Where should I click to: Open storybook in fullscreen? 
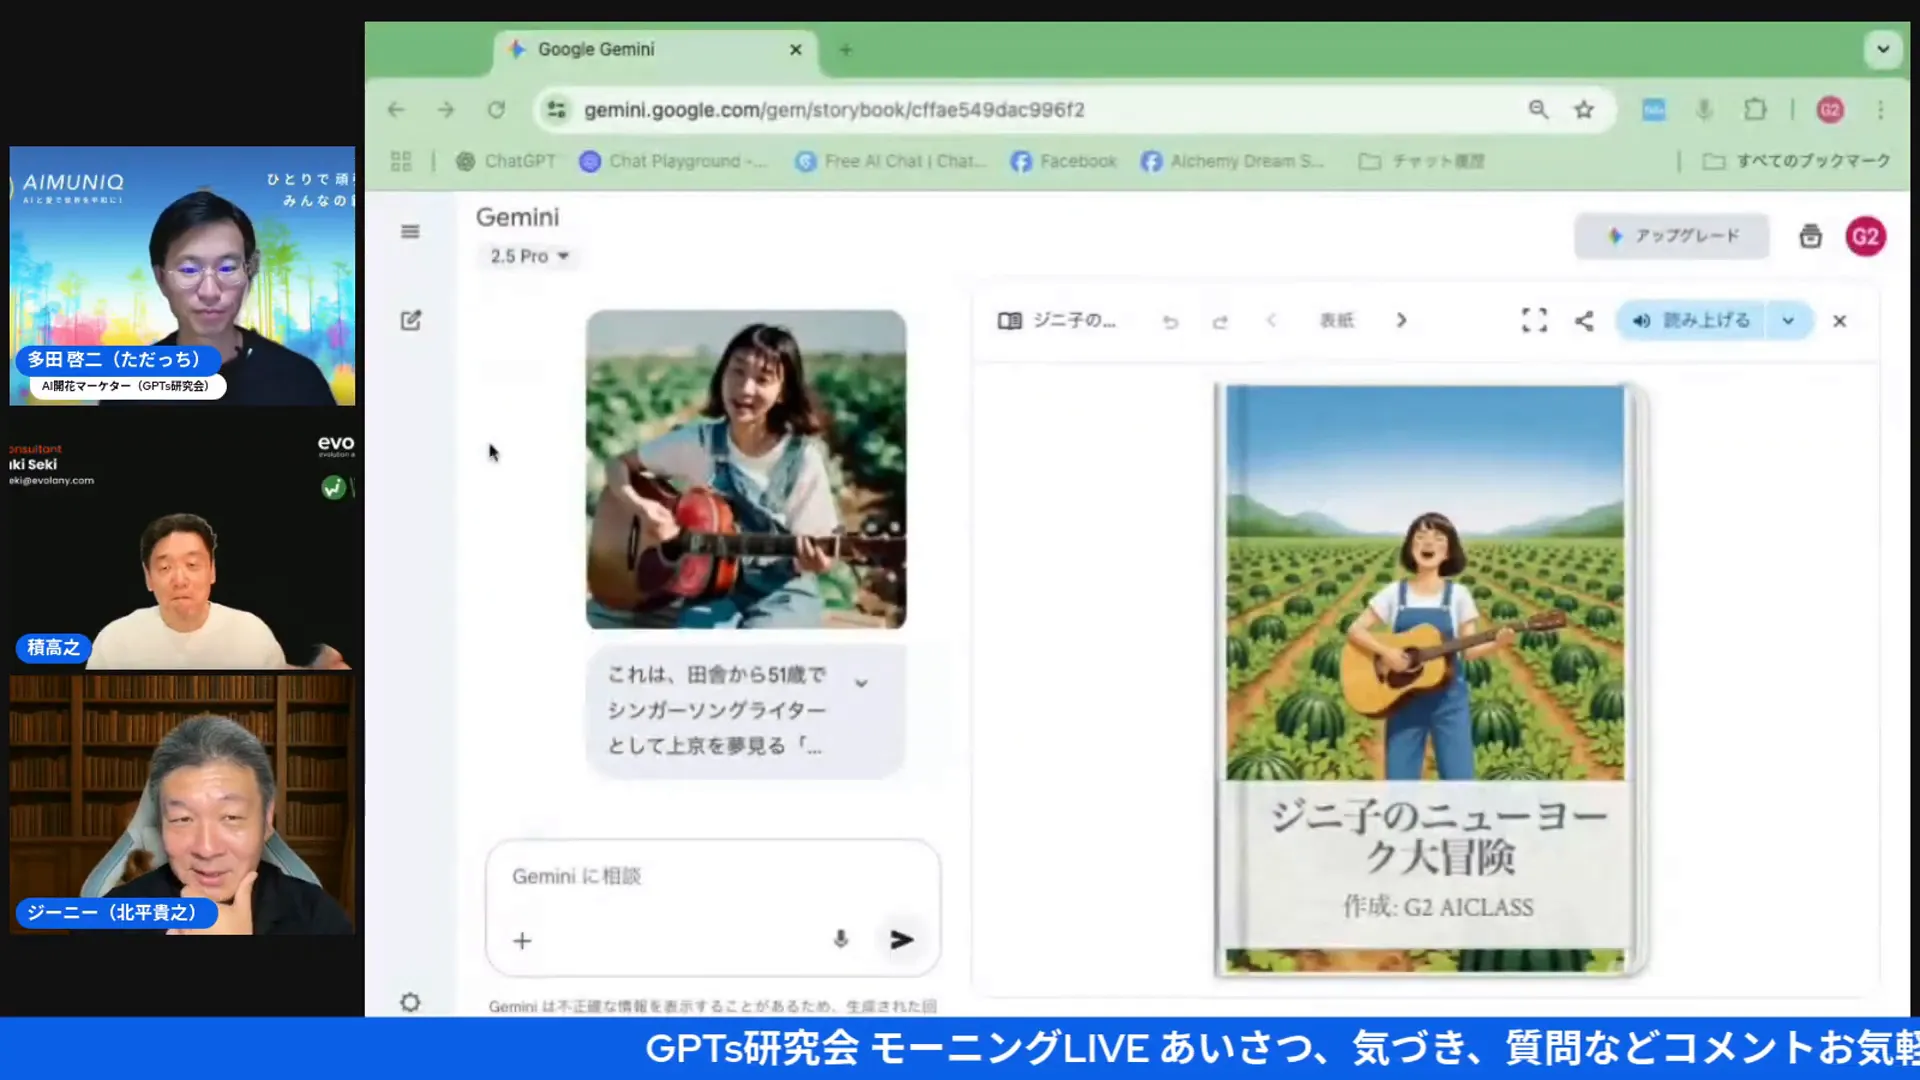point(1534,320)
